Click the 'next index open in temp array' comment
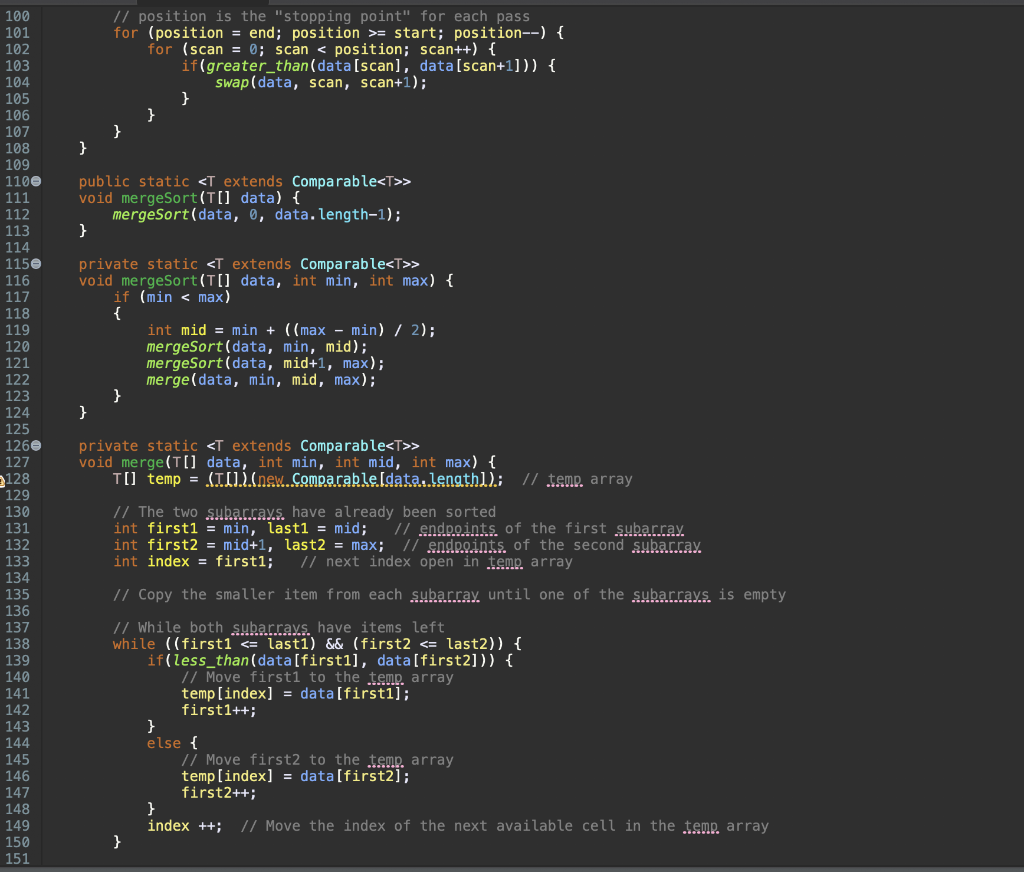 tap(436, 562)
